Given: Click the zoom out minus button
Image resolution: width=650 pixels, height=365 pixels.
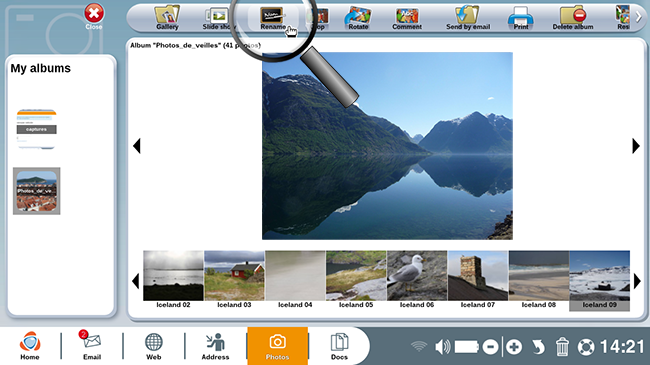Looking at the screenshot, I should [x=490, y=347].
